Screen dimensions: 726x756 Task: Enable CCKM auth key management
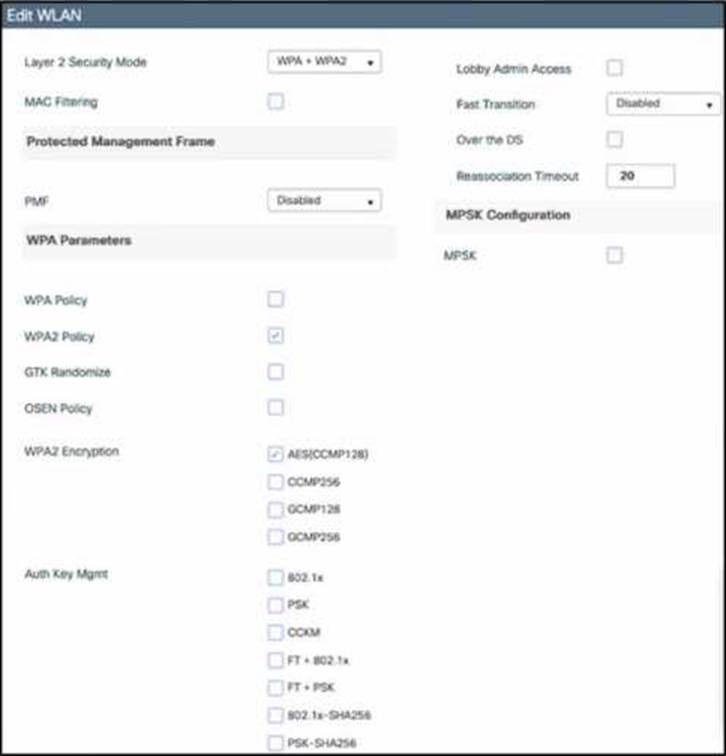[276, 633]
